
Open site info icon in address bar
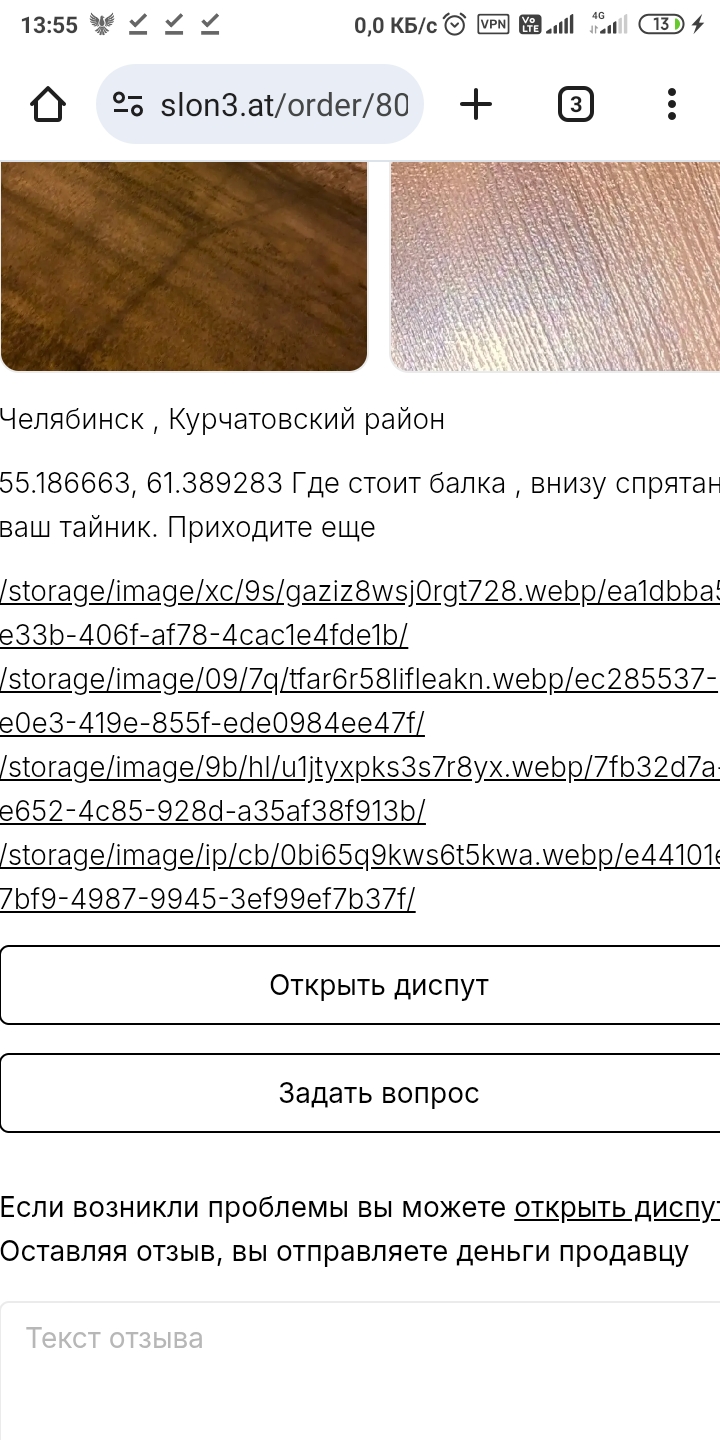coord(128,104)
